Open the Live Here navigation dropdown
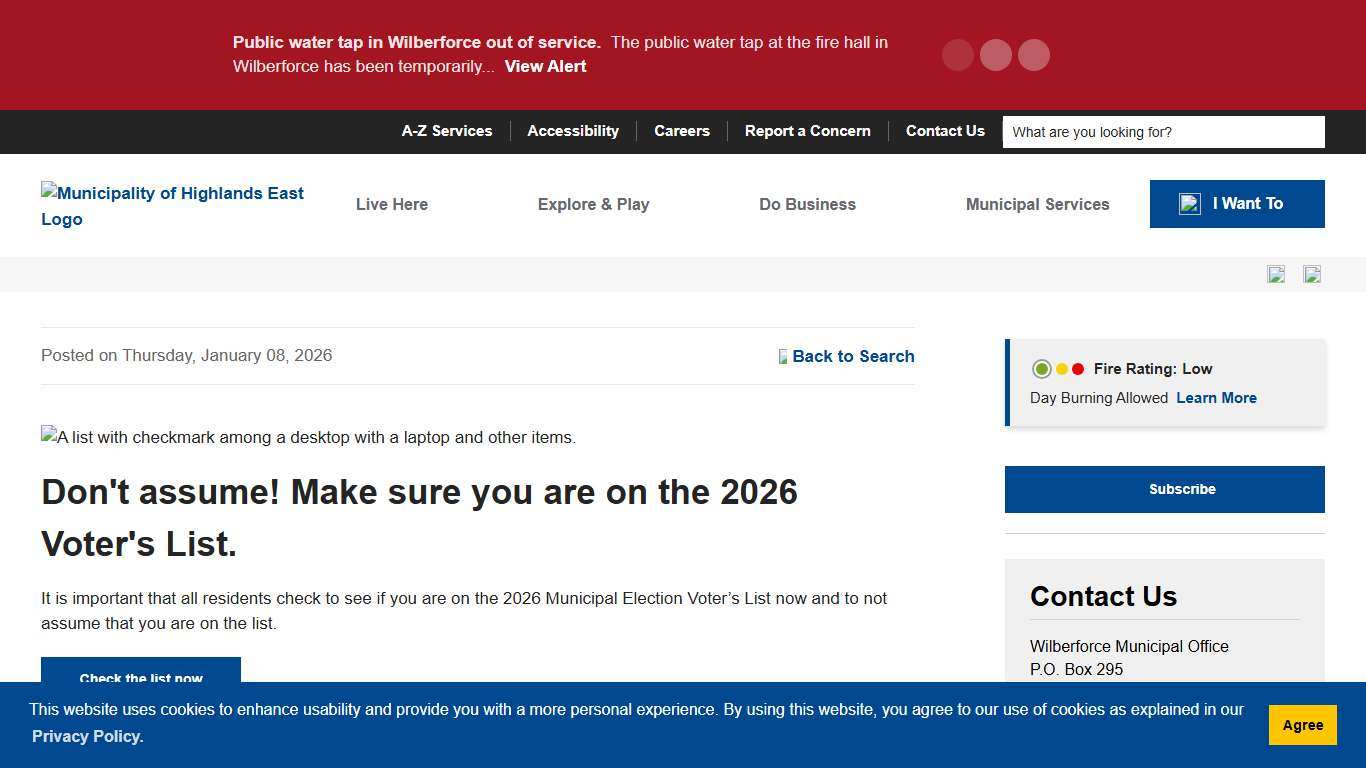1366x768 pixels. pyautogui.click(x=391, y=204)
